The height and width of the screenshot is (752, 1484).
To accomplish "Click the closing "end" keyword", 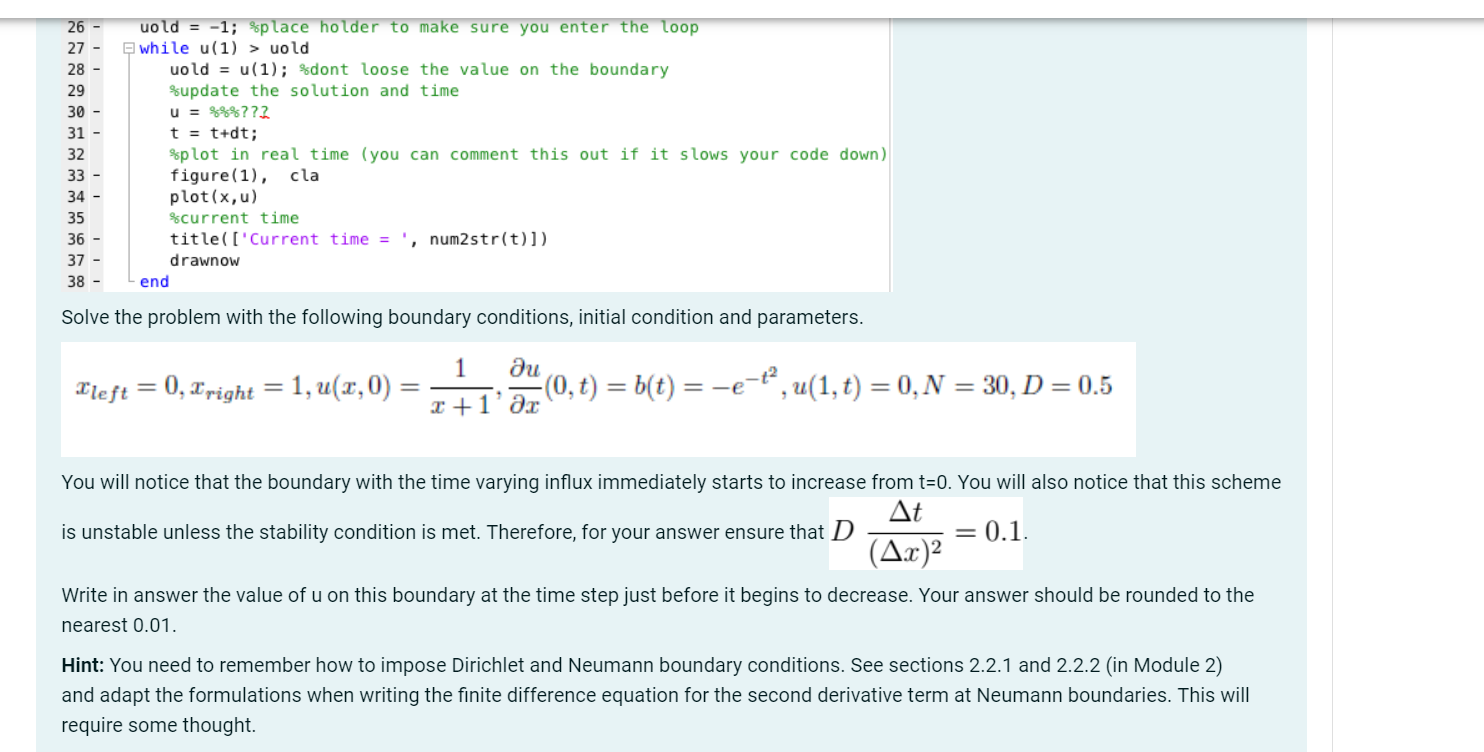I will coord(154,282).
